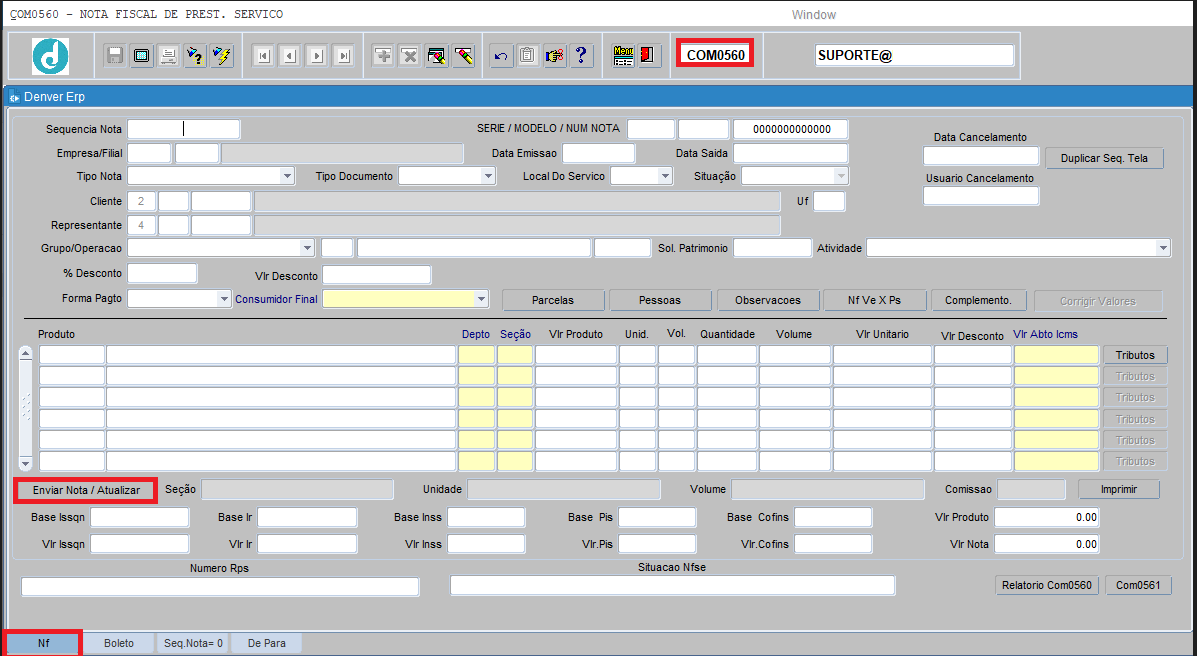The image size is (1197, 656).
Task: Expand the Local Do Servico dropdown
Action: point(666,176)
